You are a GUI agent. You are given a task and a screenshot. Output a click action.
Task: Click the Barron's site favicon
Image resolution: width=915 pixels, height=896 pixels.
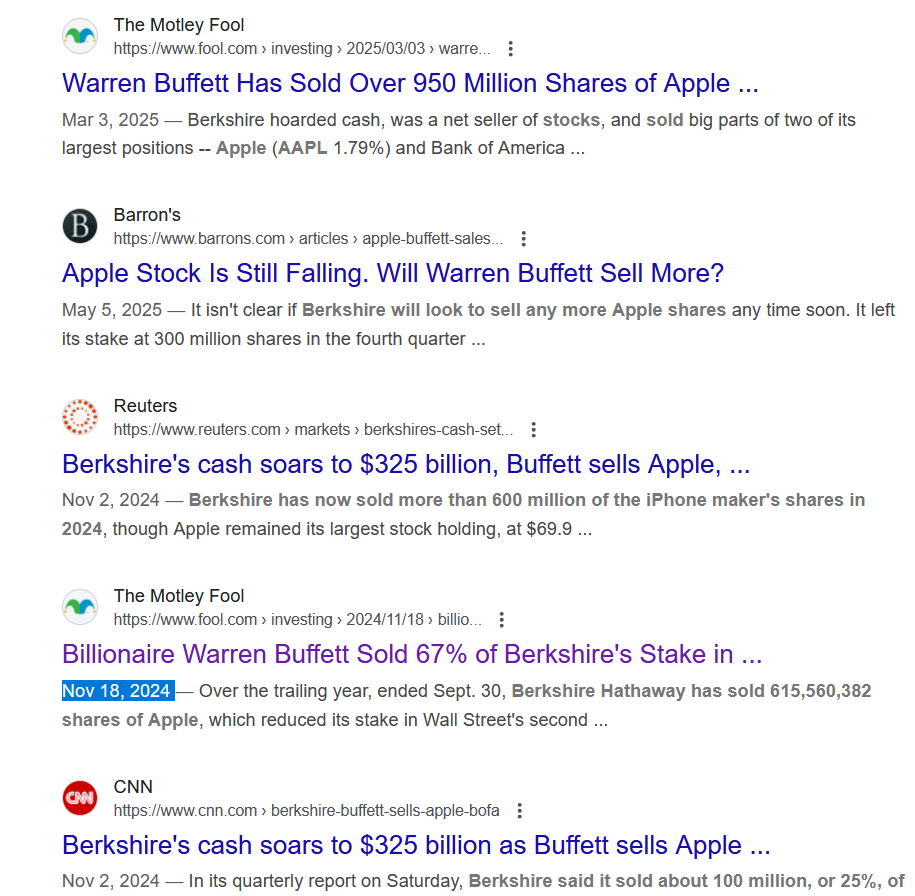click(80, 227)
